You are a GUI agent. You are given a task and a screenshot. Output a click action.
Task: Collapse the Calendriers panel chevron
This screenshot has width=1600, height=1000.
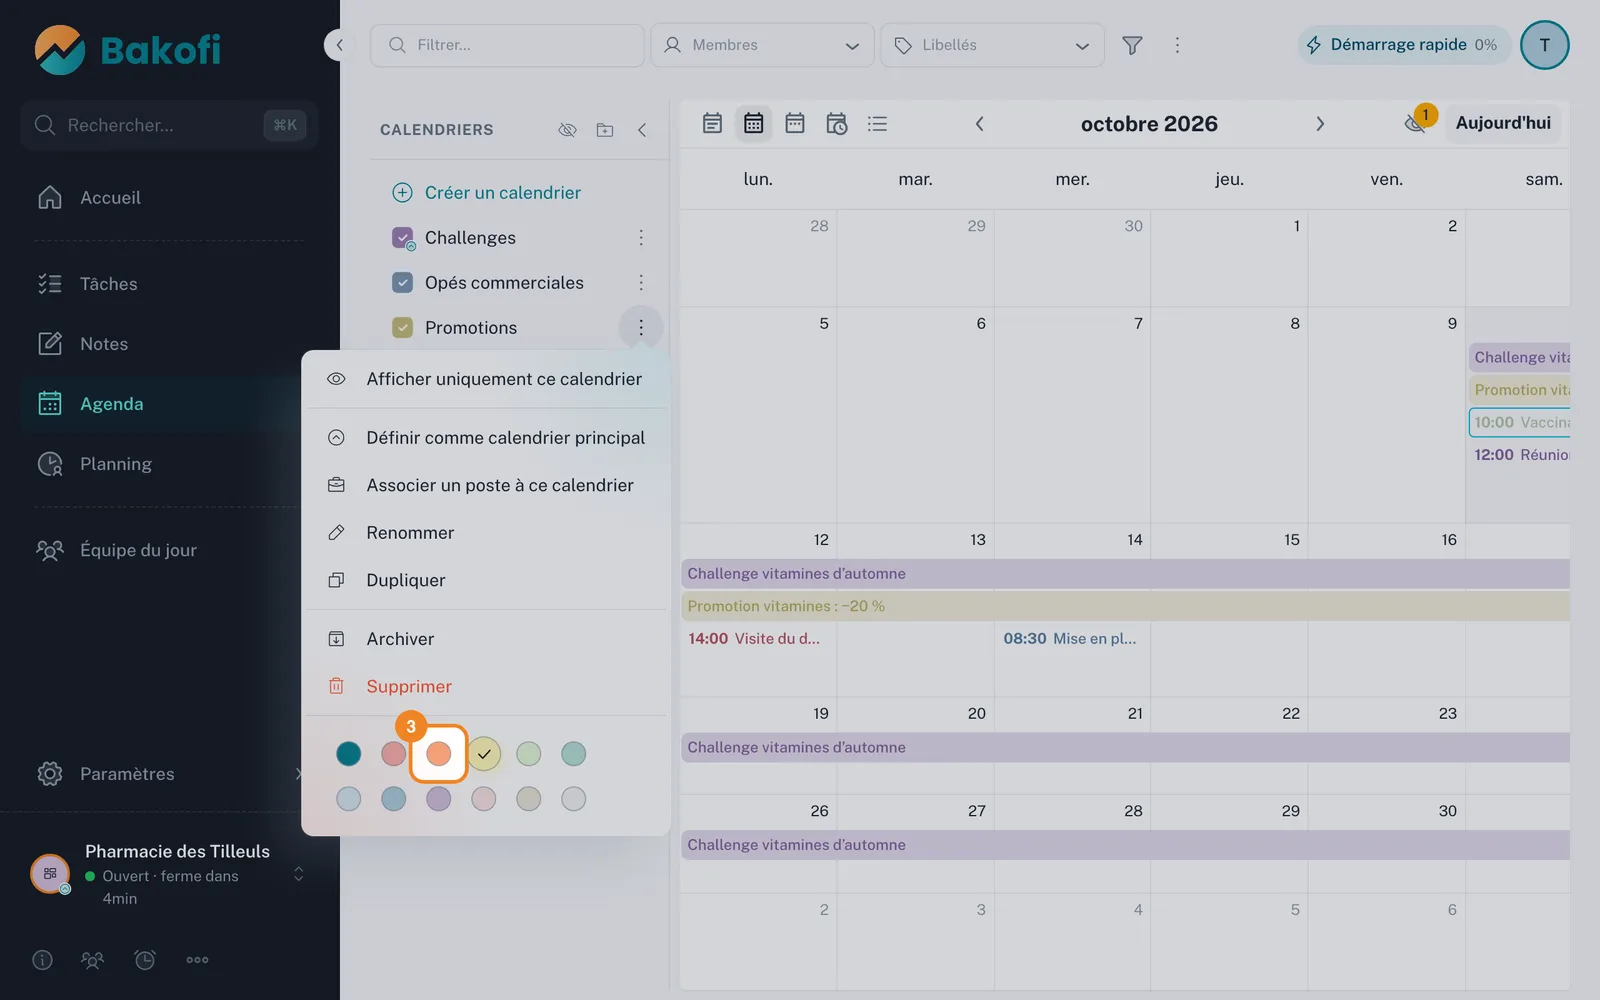(x=642, y=130)
